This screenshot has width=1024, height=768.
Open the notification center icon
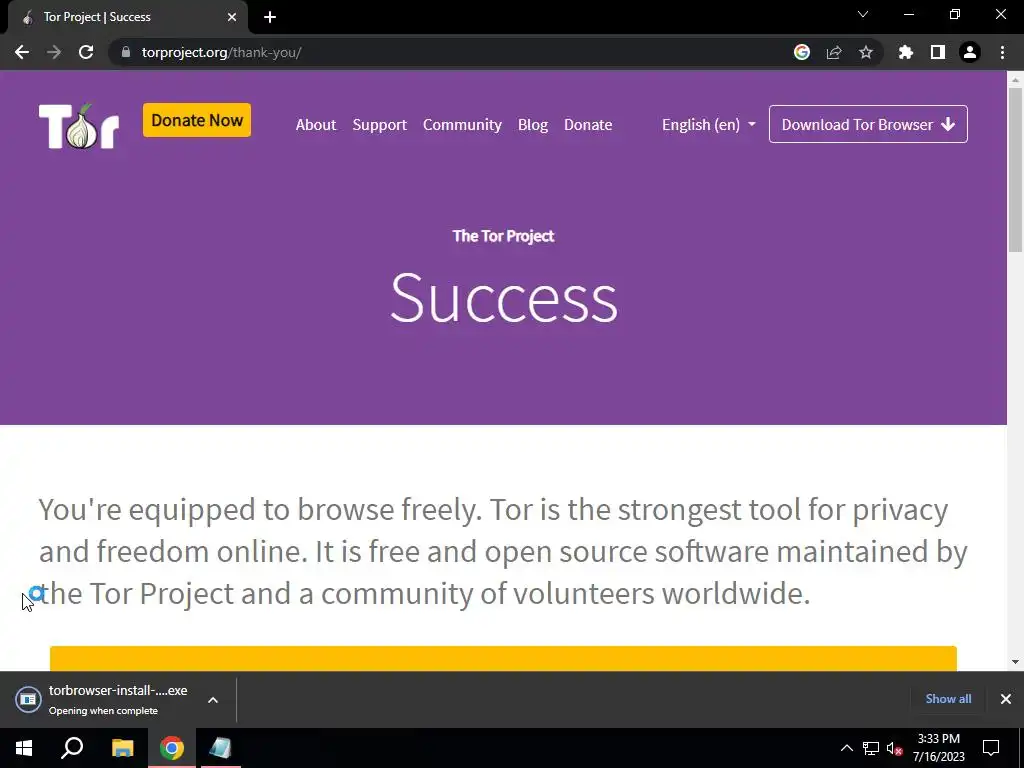tap(991, 748)
